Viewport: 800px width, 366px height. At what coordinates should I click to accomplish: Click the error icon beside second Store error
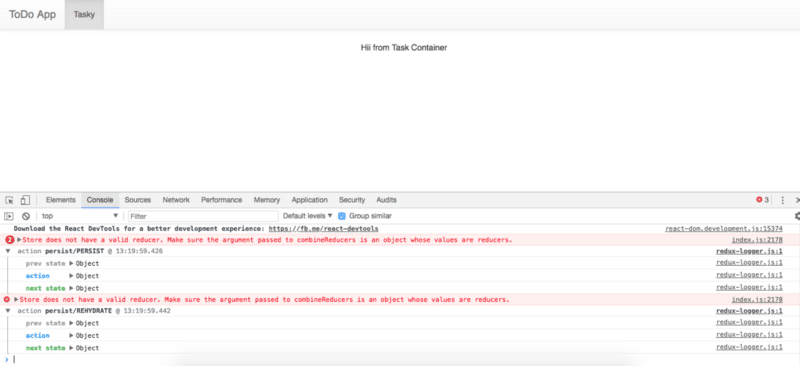click(x=7, y=300)
